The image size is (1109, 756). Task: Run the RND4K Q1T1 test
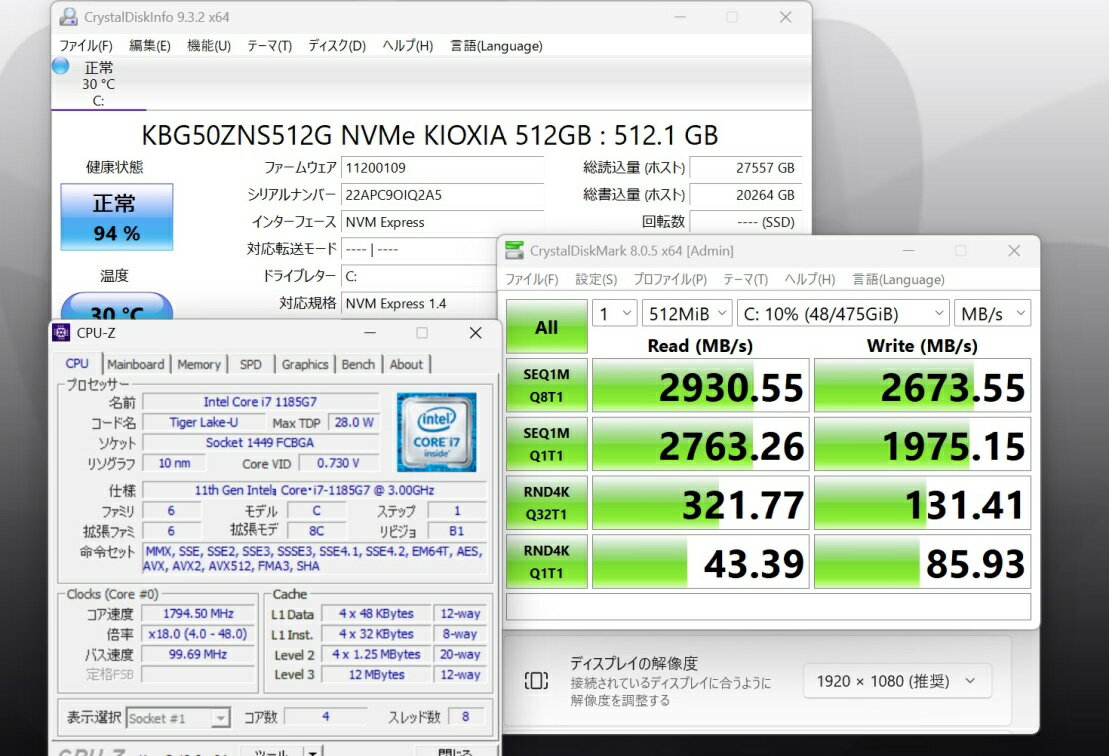click(546, 562)
